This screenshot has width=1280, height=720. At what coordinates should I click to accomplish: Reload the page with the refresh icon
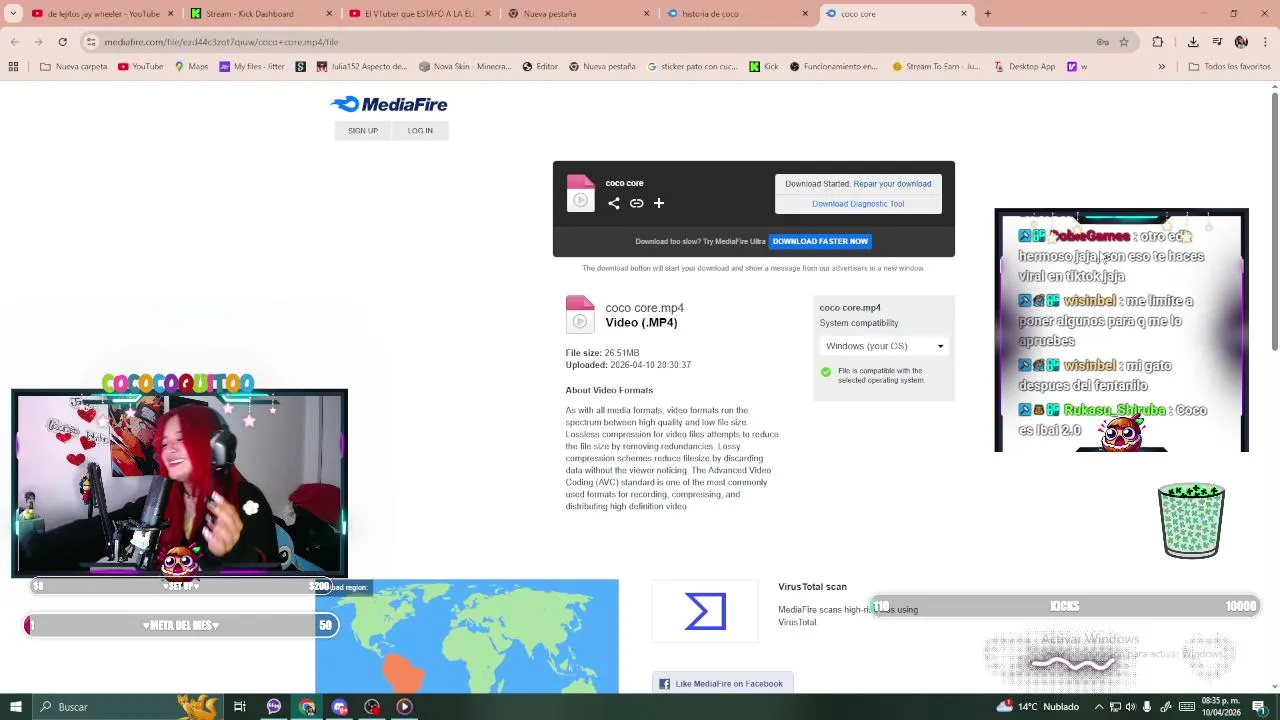(62, 42)
